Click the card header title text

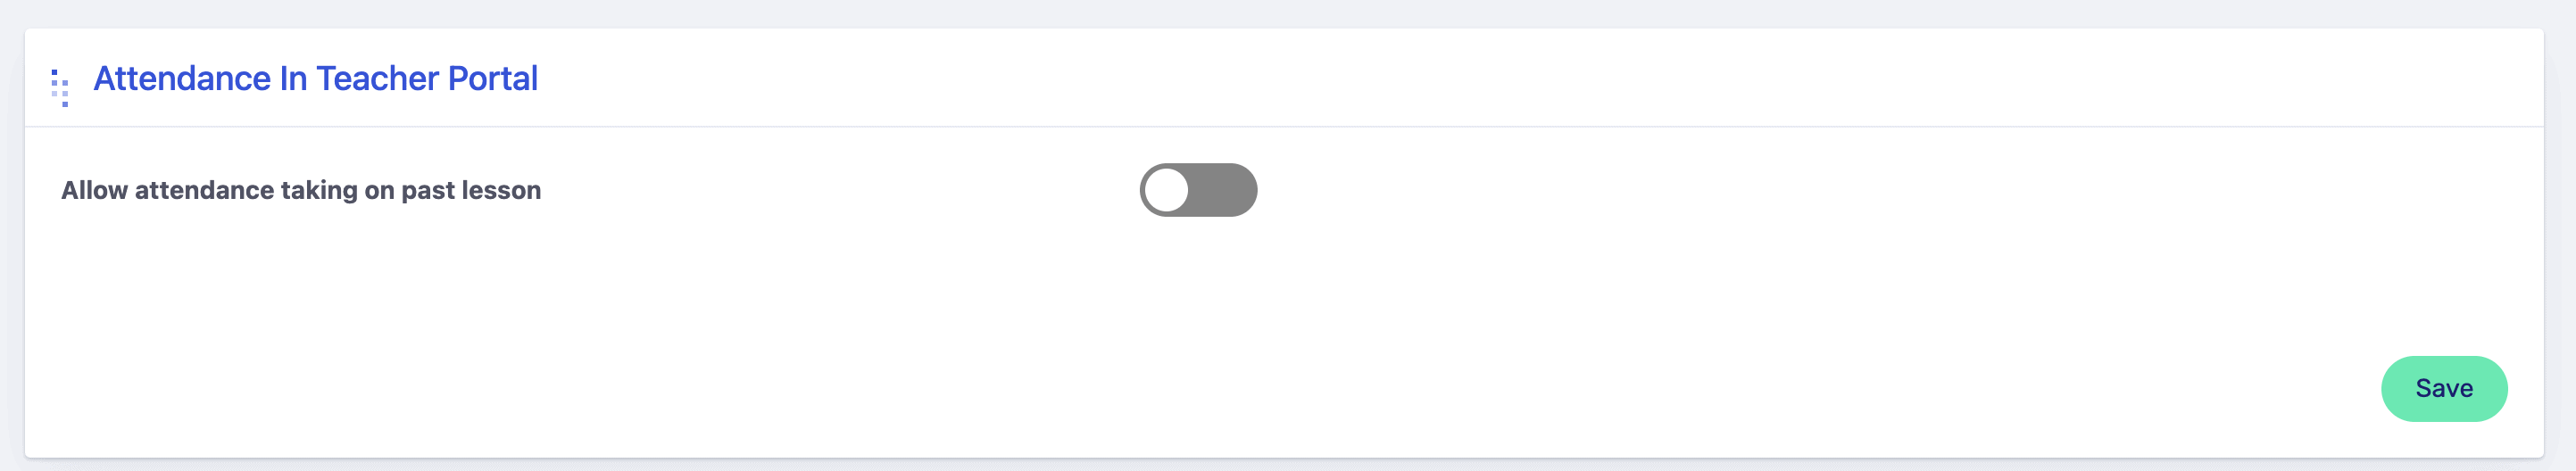tap(315, 78)
